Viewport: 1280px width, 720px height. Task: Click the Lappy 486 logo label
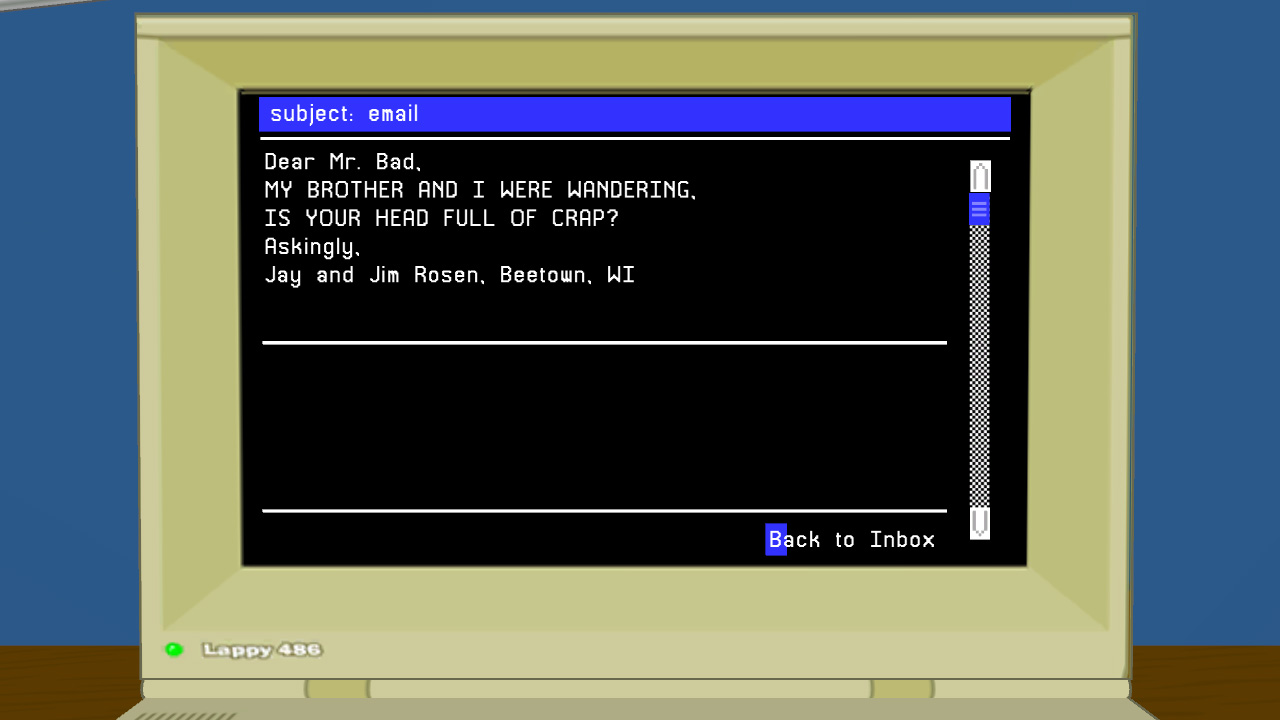click(x=262, y=650)
